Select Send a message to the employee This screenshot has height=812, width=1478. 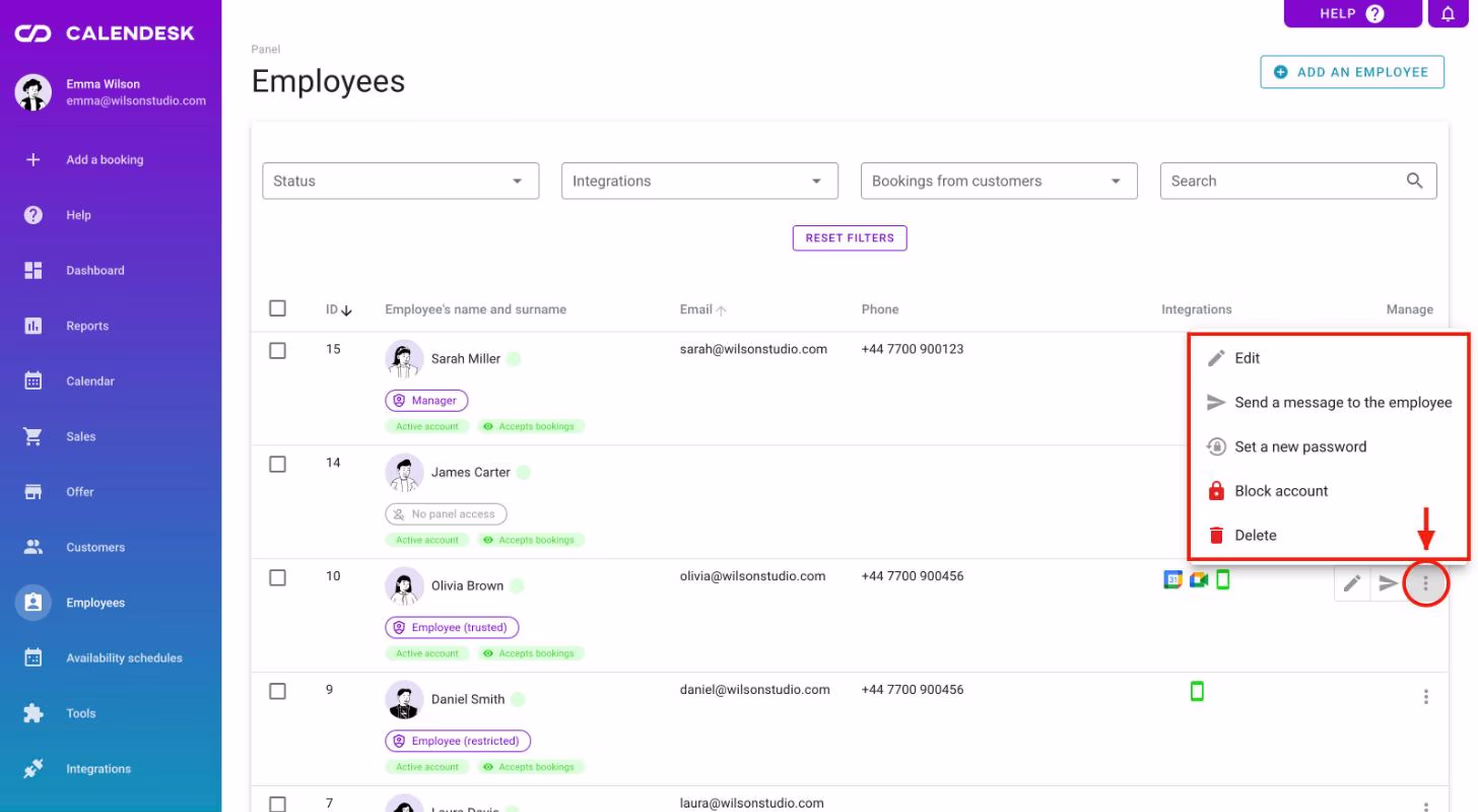(1328, 402)
